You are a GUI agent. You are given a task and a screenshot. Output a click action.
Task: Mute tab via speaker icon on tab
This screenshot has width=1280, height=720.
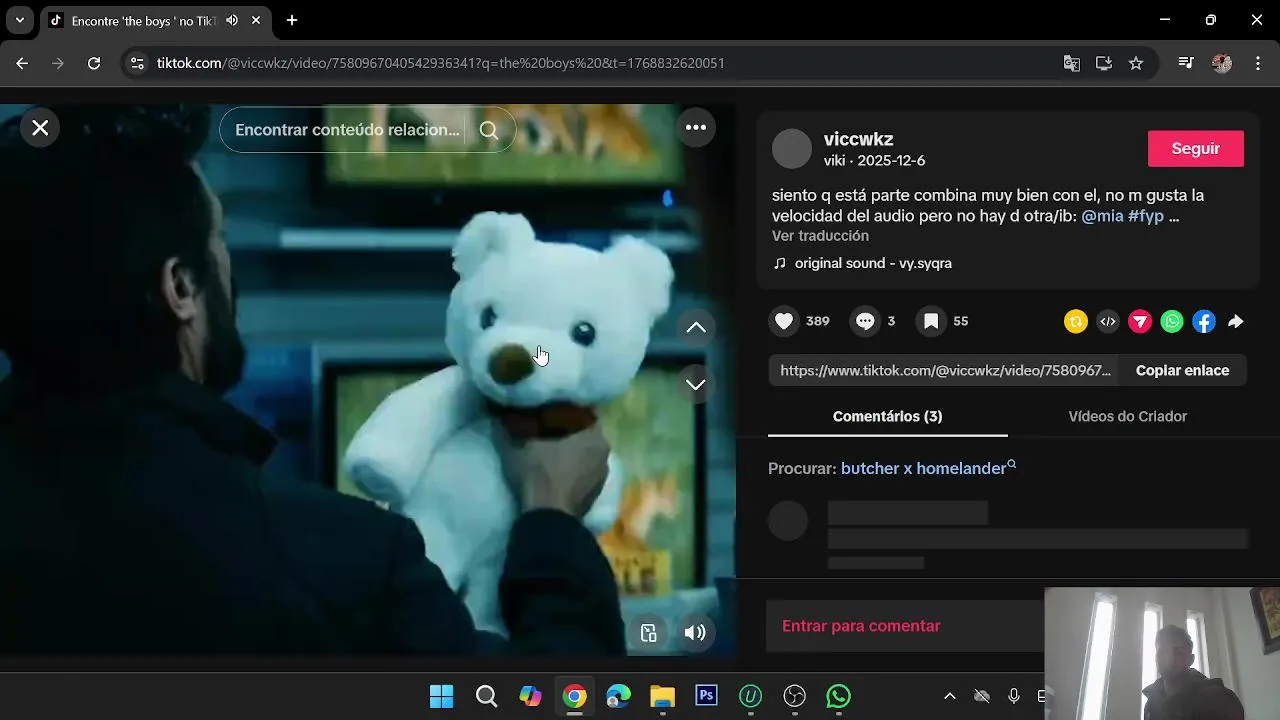[232, 20]
